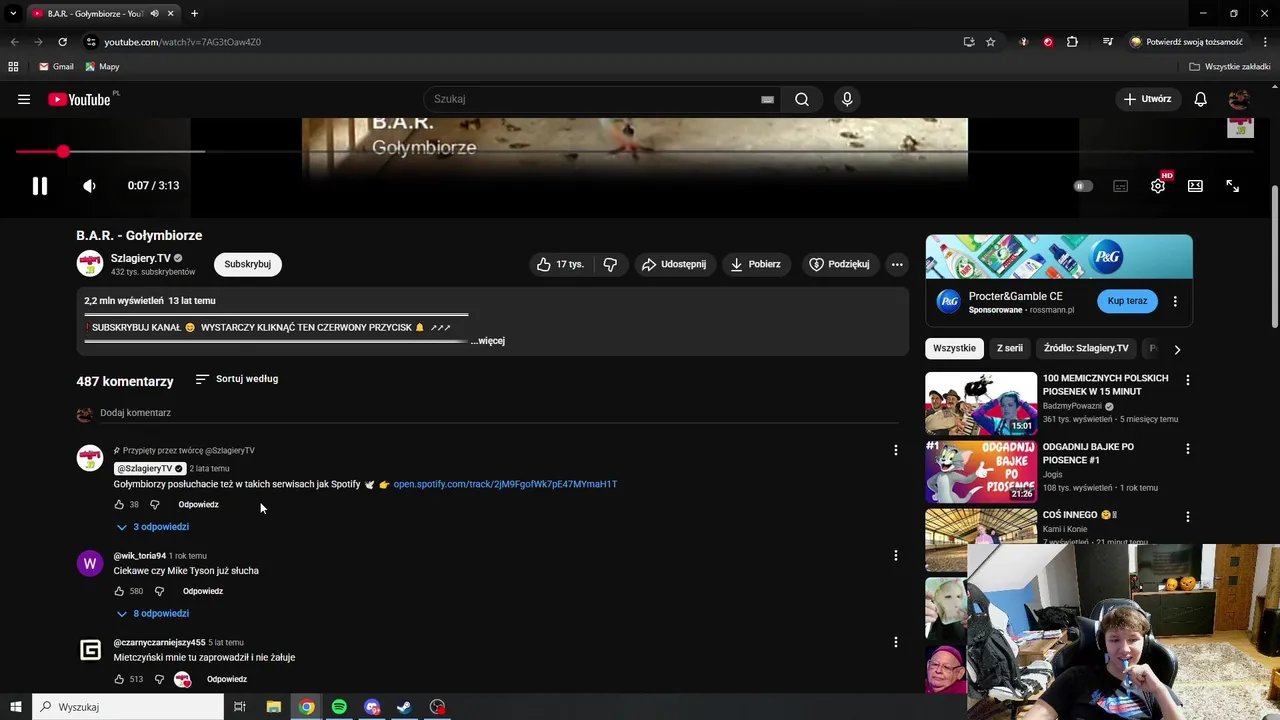Open the Spotify track link in pinned comment

[x=505, y=484]
